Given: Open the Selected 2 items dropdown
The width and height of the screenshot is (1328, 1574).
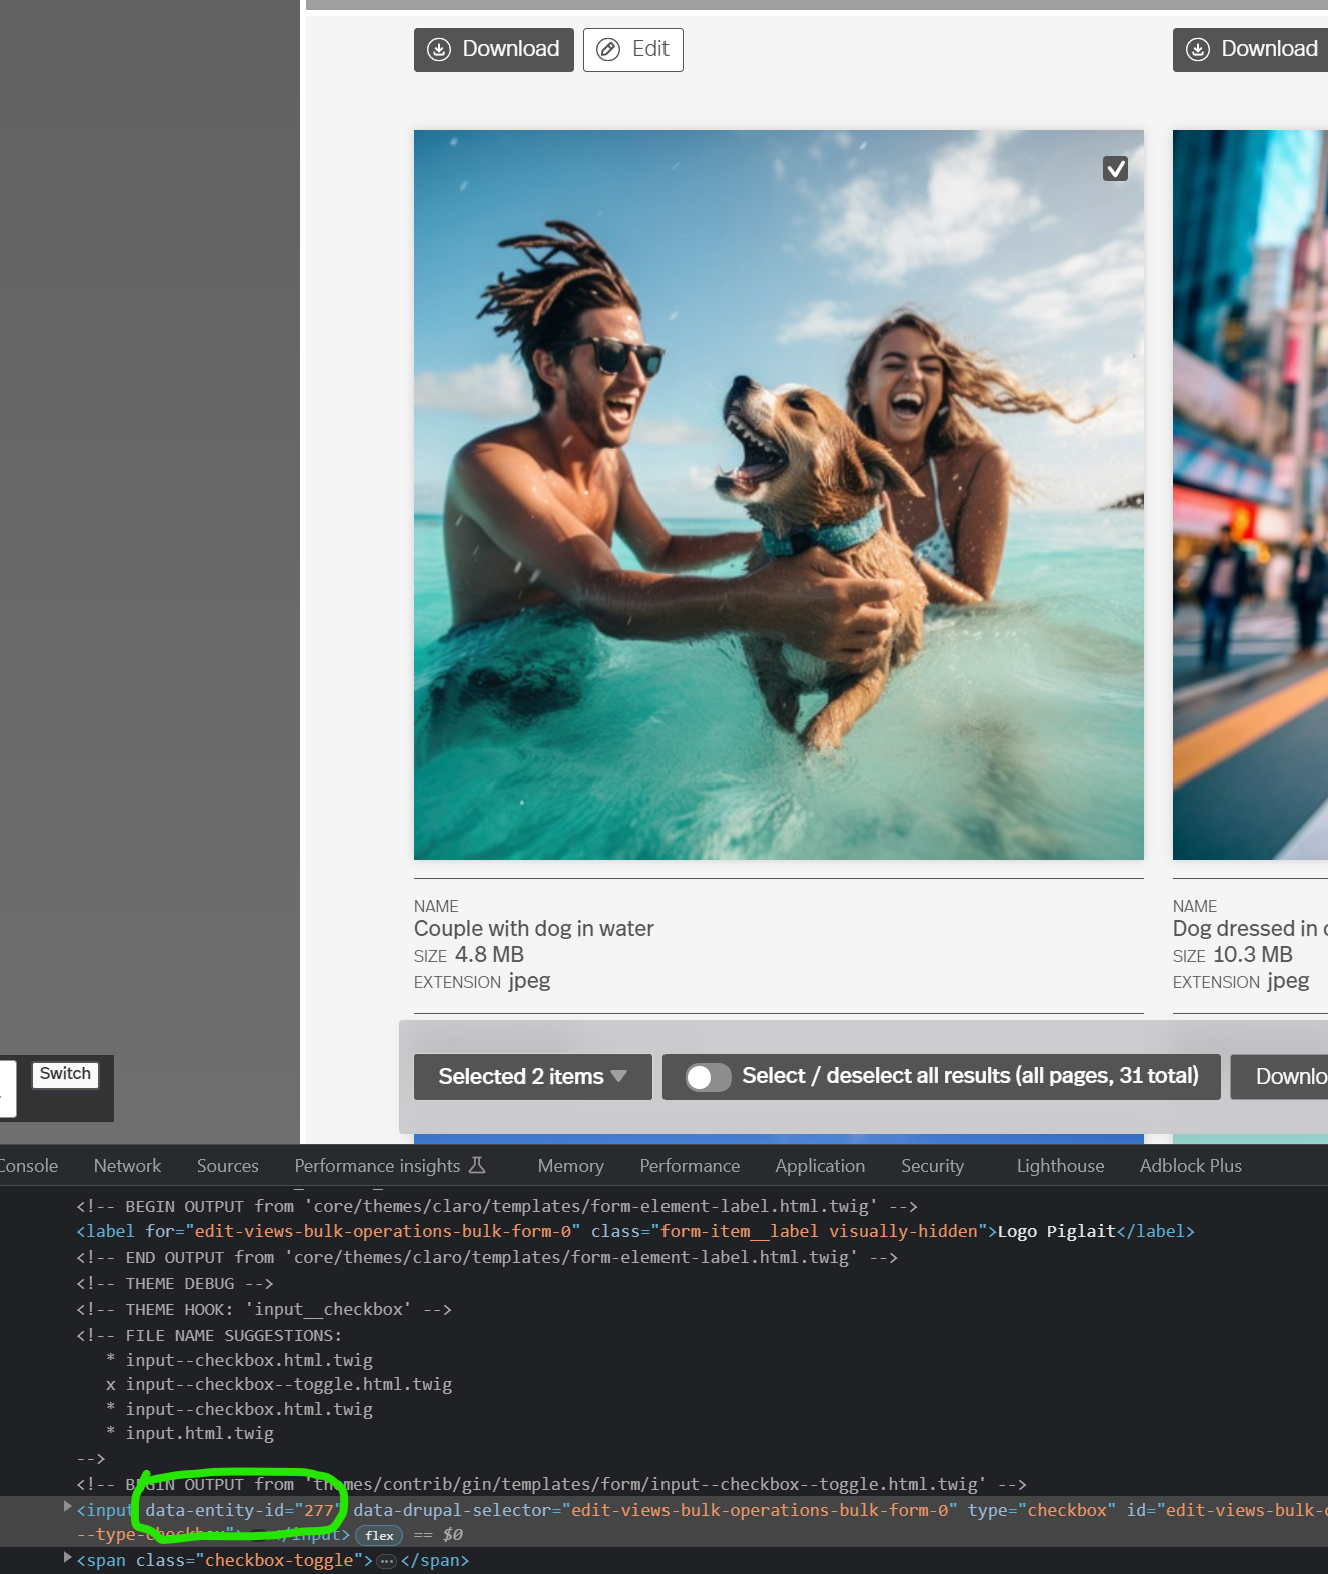Looking at the screenshot, I should click(532, 1077).
